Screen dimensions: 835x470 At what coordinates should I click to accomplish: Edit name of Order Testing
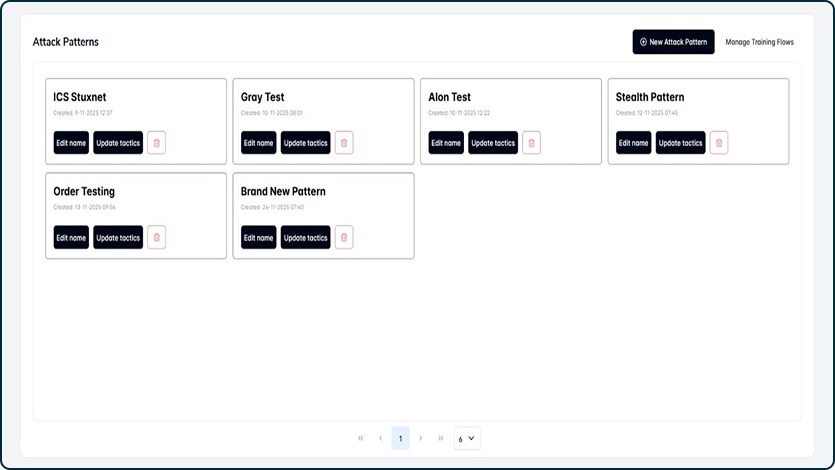click(x=71, y=237)
